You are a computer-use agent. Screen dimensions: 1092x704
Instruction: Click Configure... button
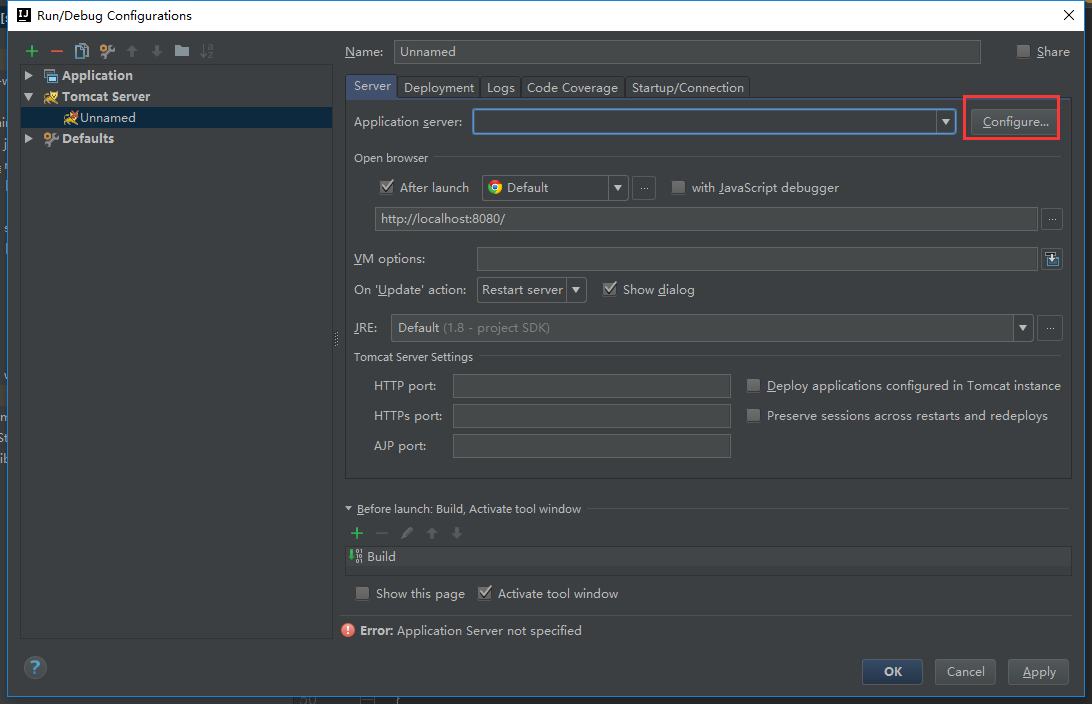tap(1015, 122)
